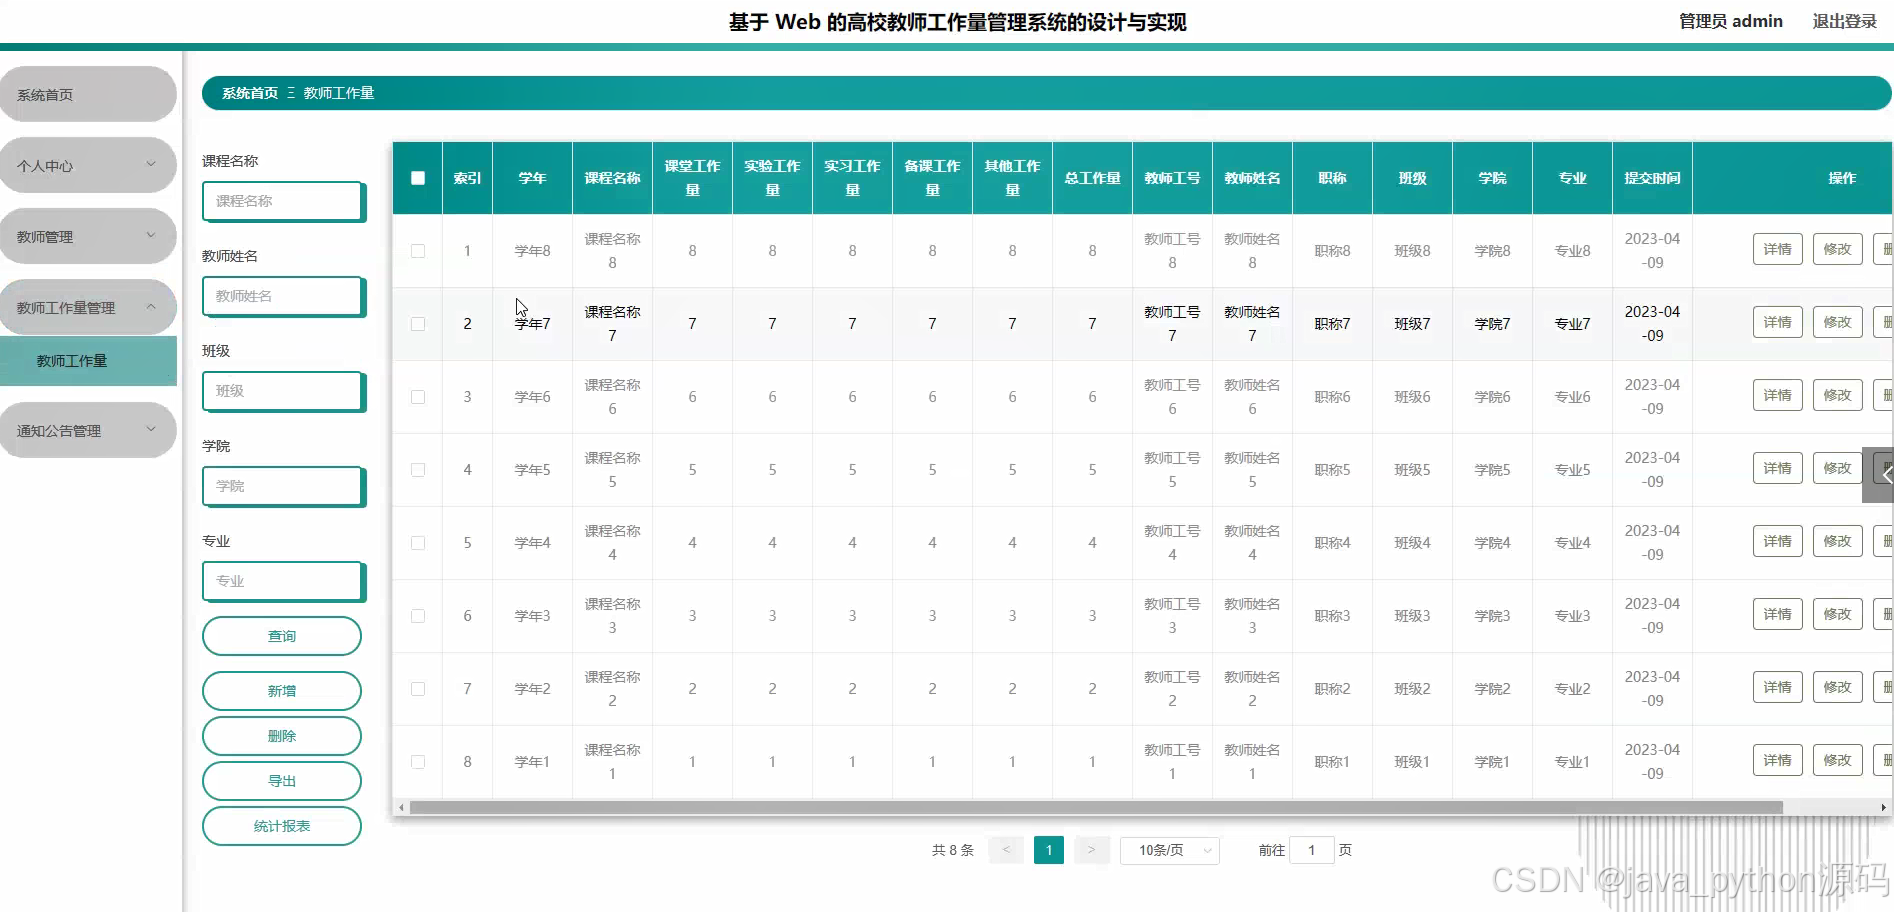Open the 10条/页 page size dropdown

tap(1169, 850)
